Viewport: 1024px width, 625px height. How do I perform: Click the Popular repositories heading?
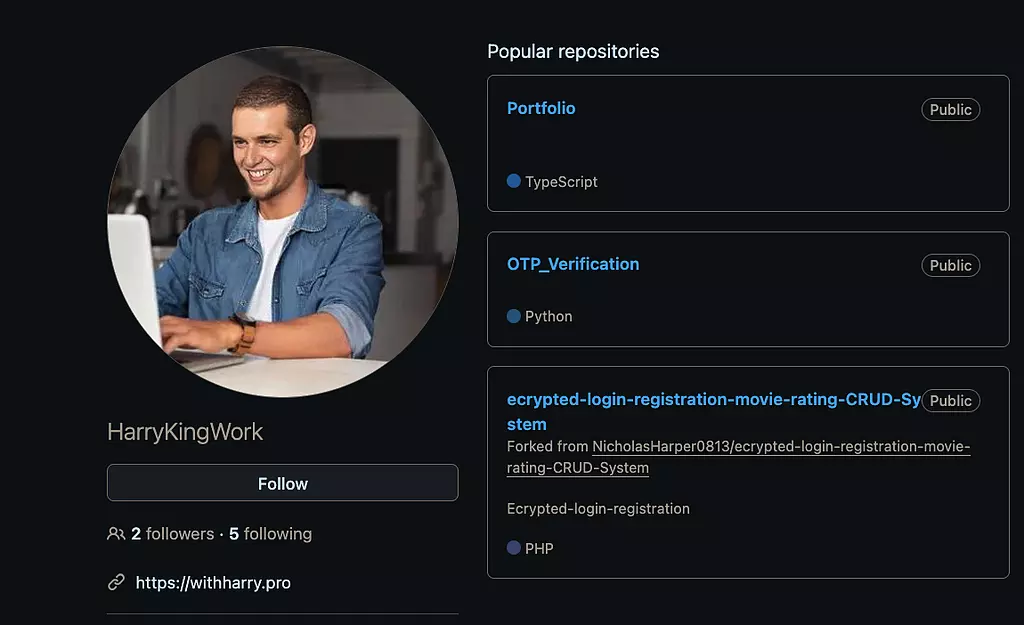pos(573,51)
